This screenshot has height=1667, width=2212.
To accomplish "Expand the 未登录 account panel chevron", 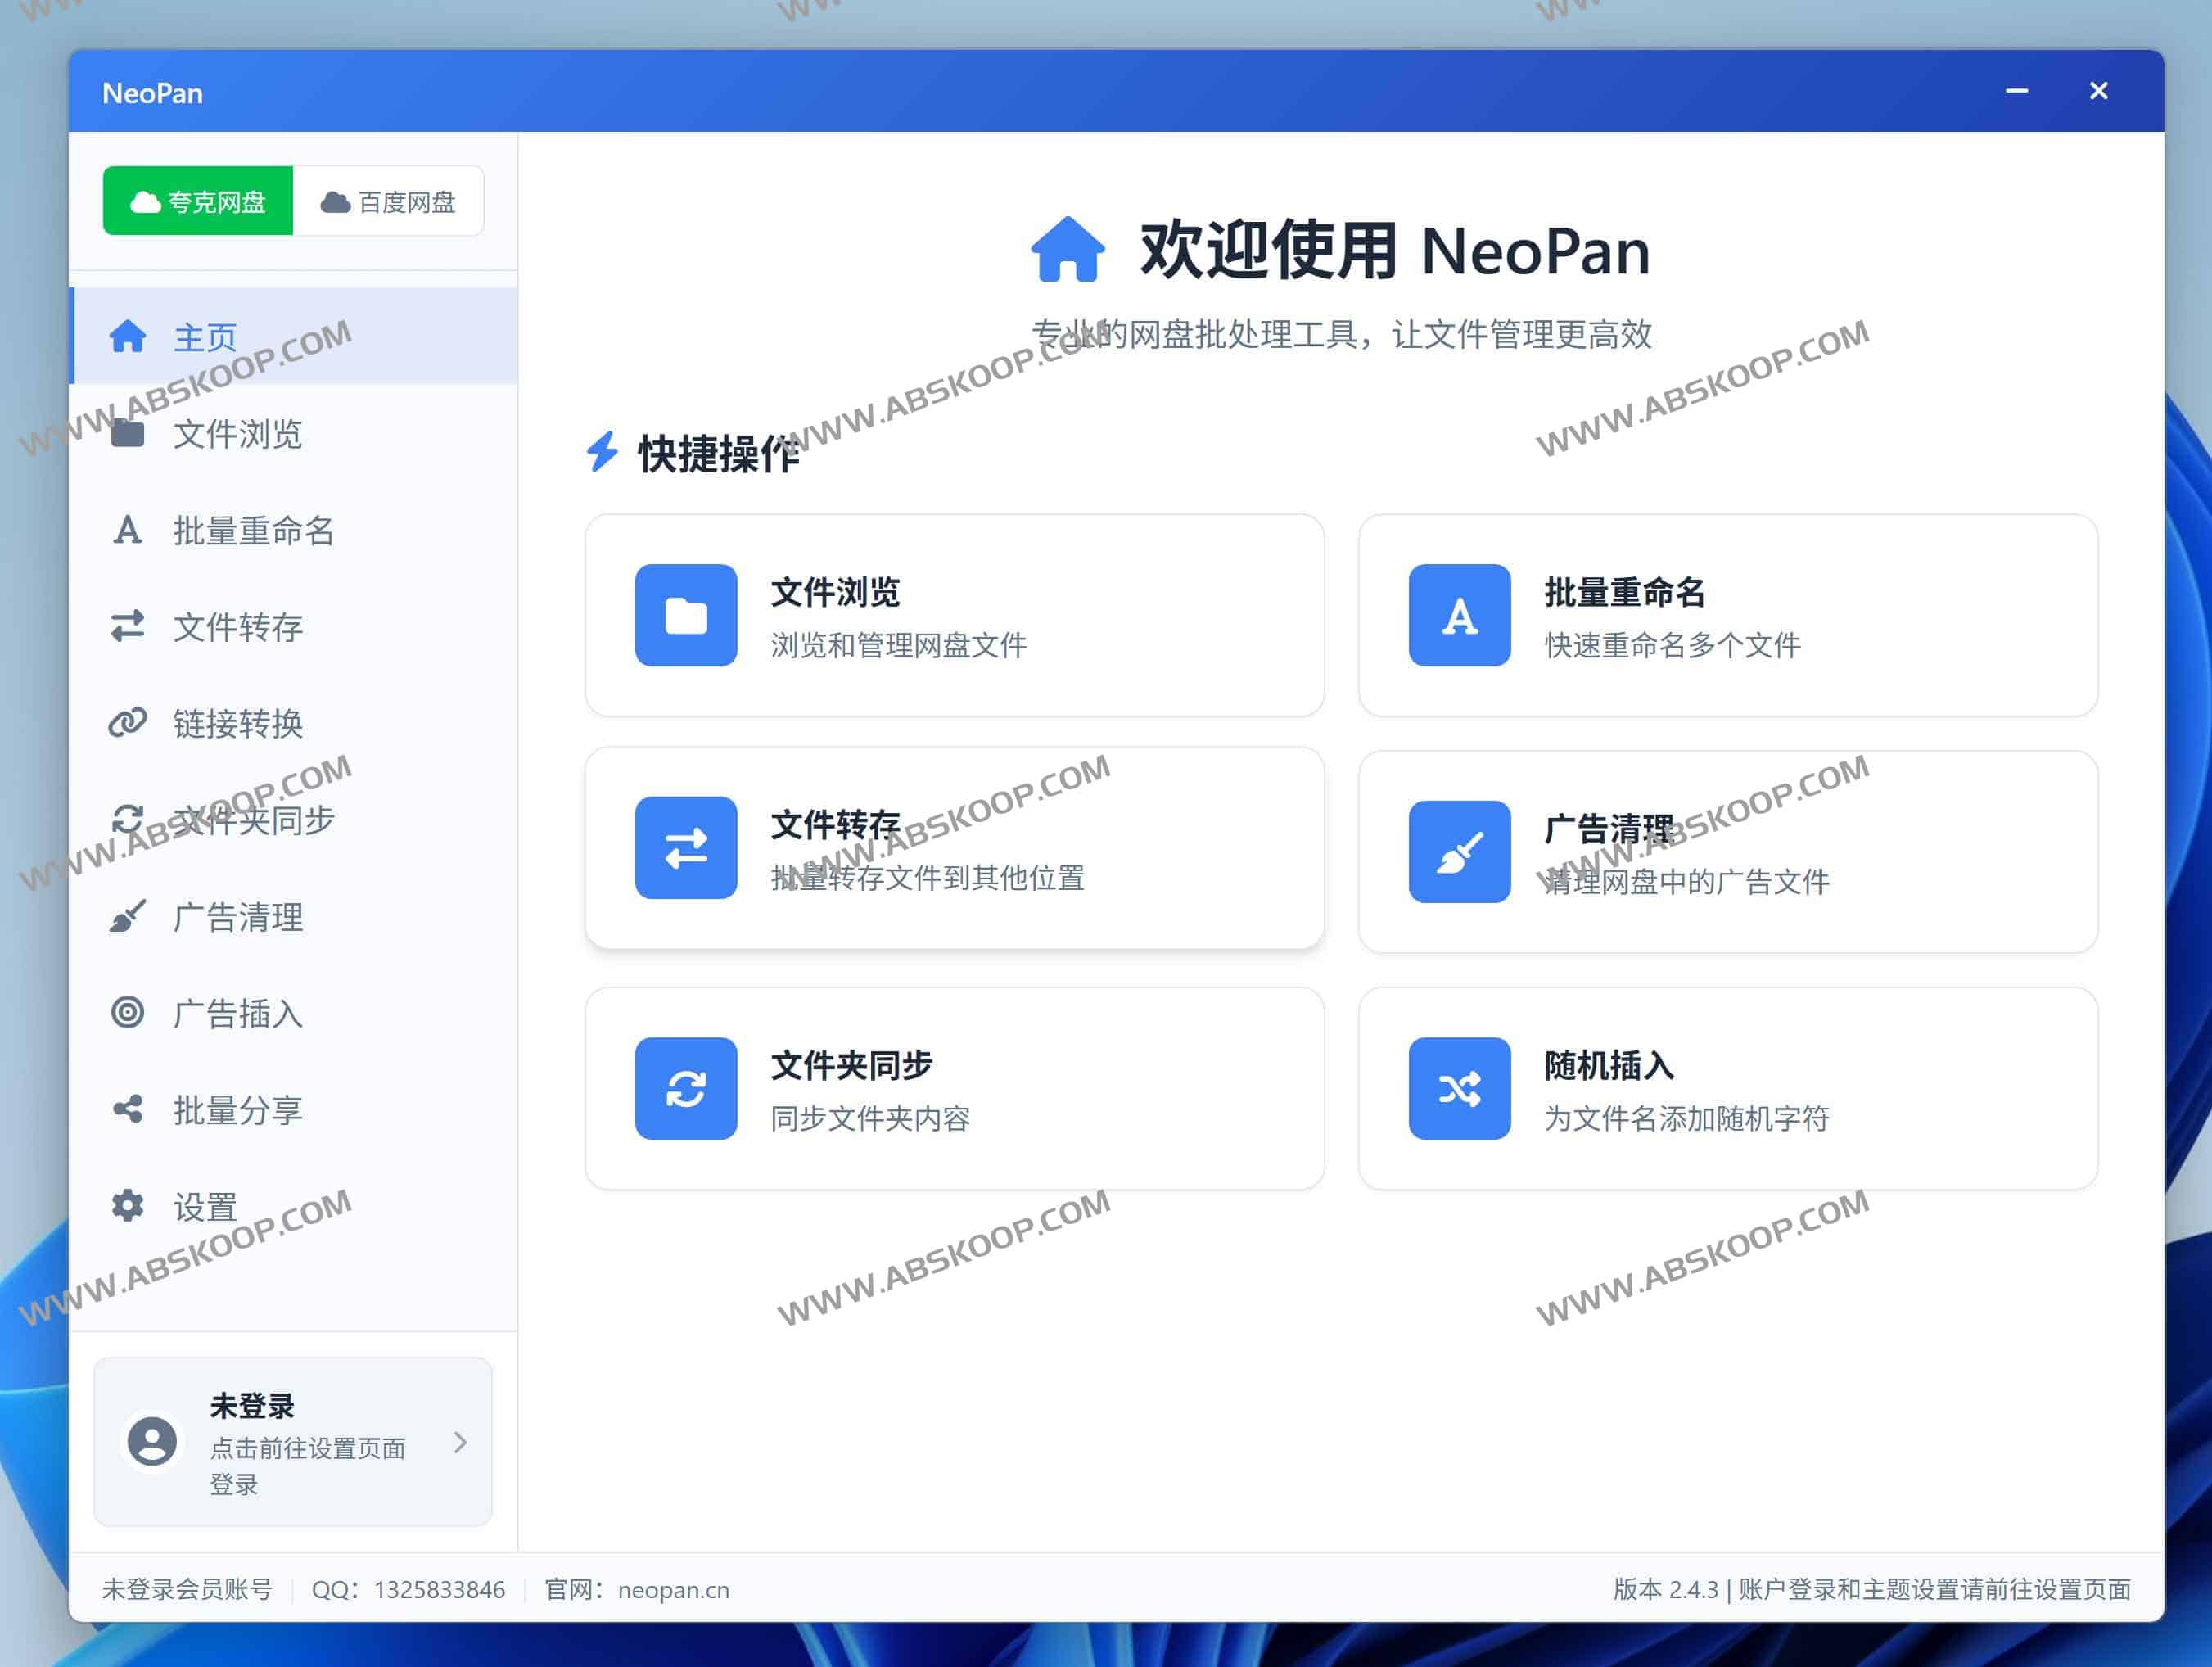I will tap(461, 1442).
